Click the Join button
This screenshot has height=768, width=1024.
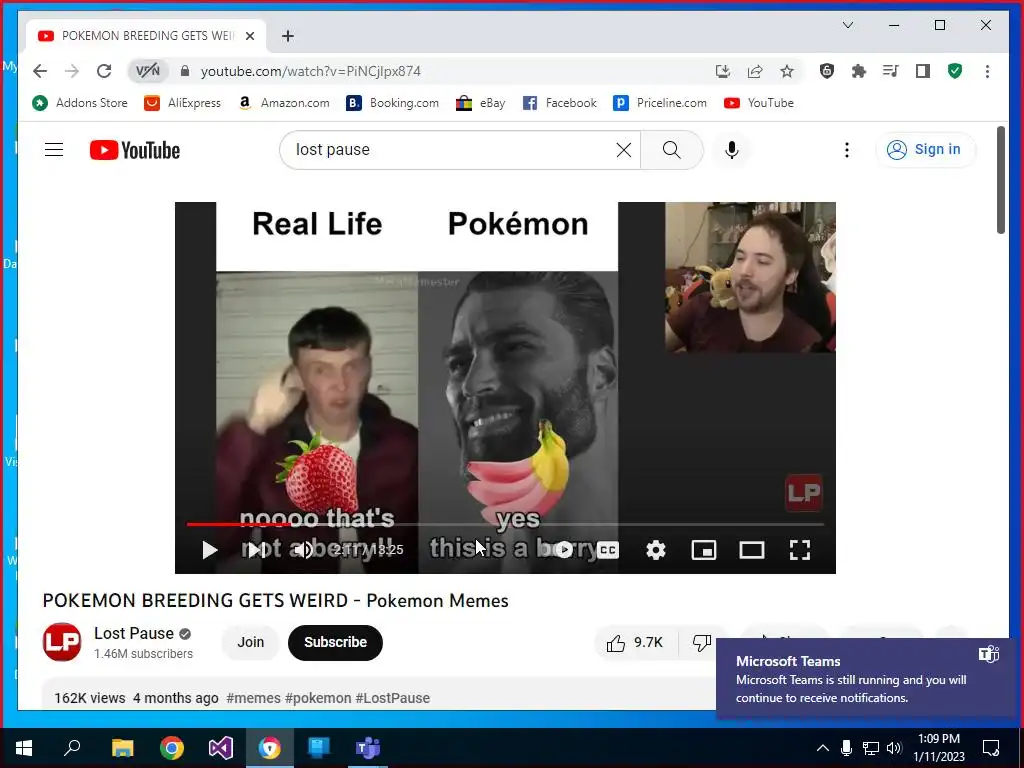(x=251, y=643)
